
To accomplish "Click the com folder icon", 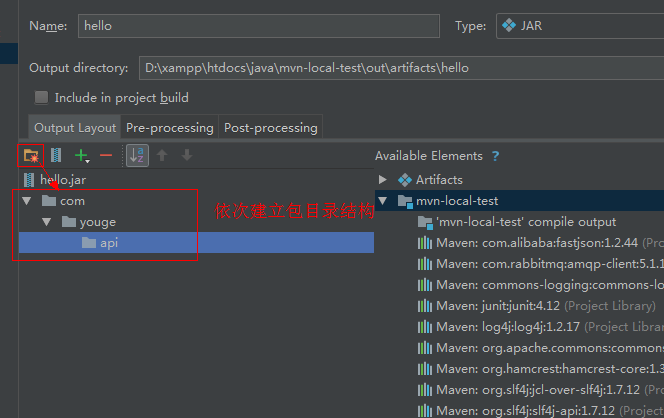I will (49, 200).
